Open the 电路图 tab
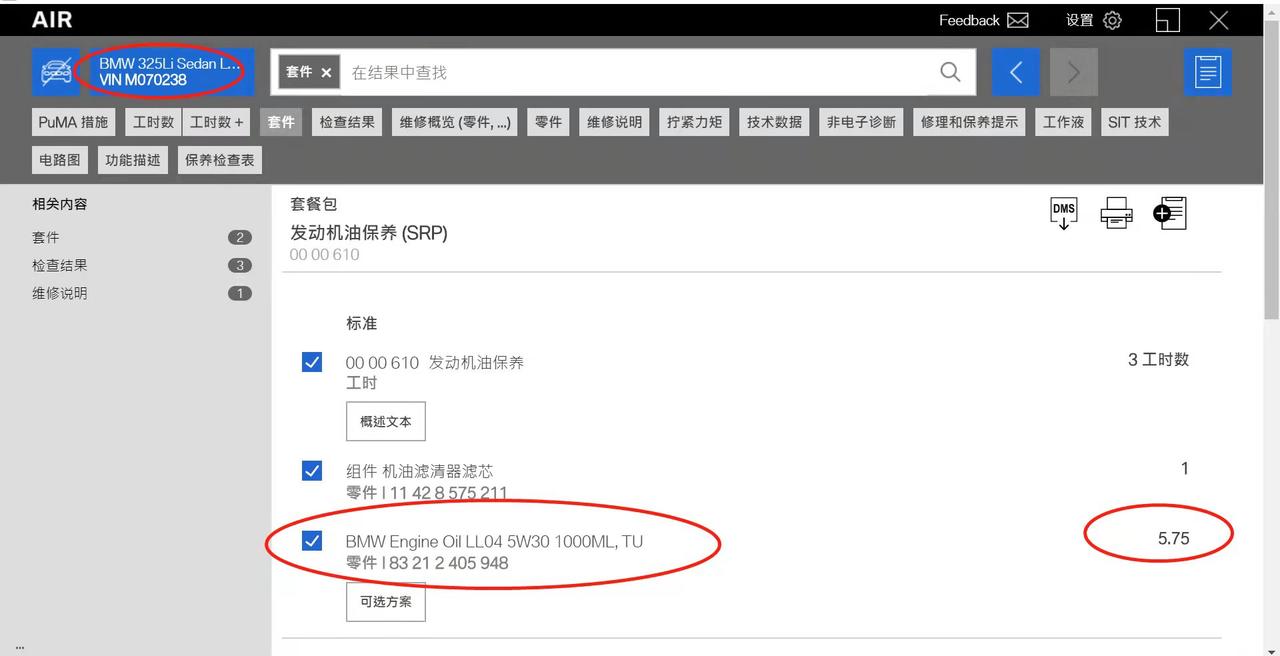The width and height of the screenshot is (1280, 656). click(60, 160)
